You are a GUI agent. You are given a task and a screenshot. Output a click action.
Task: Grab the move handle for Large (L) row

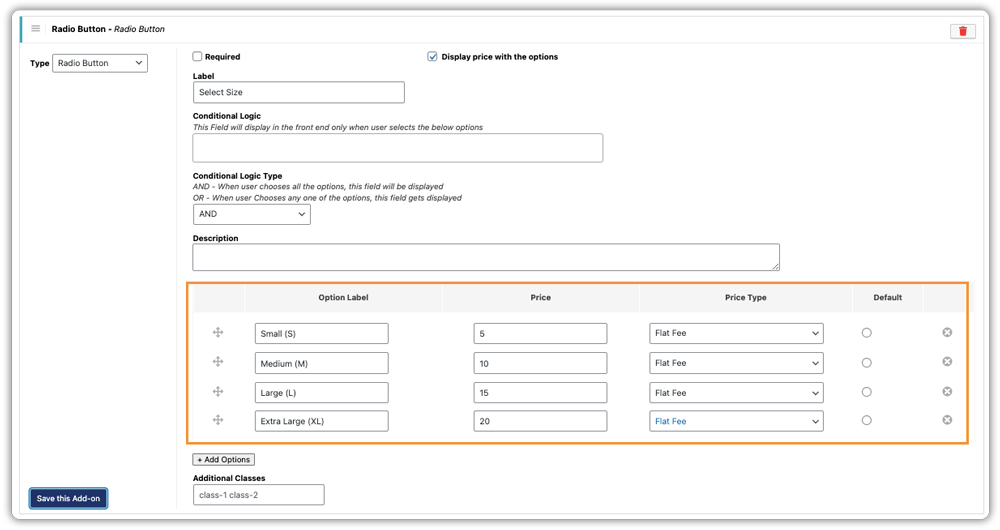tap(217, 392)
